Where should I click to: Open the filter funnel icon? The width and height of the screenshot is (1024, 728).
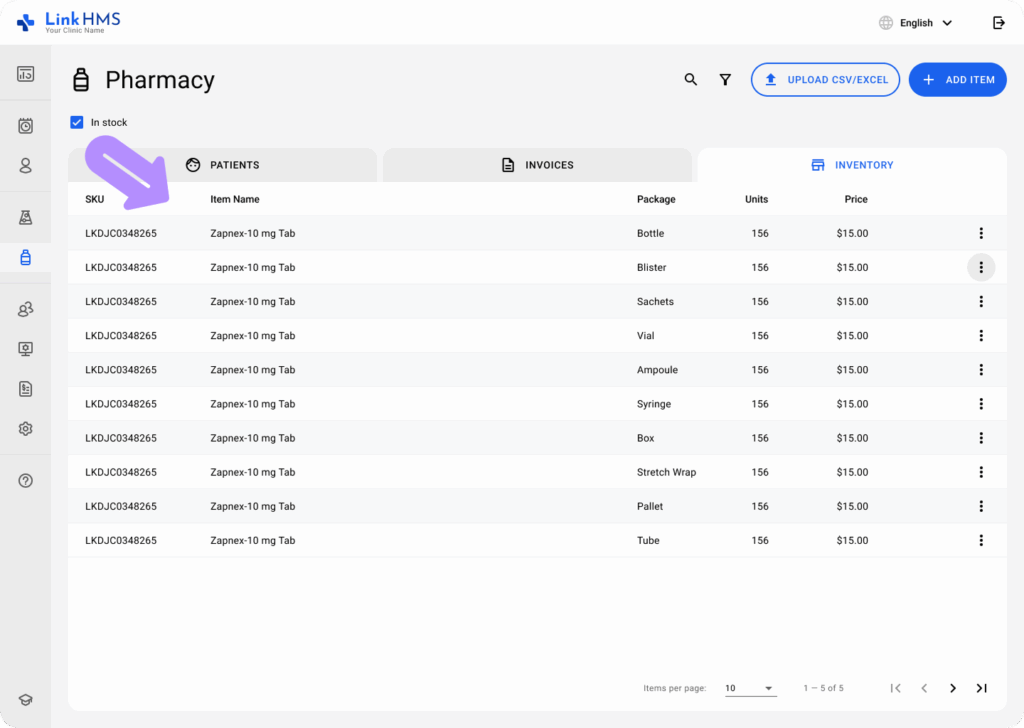point(725,80)
